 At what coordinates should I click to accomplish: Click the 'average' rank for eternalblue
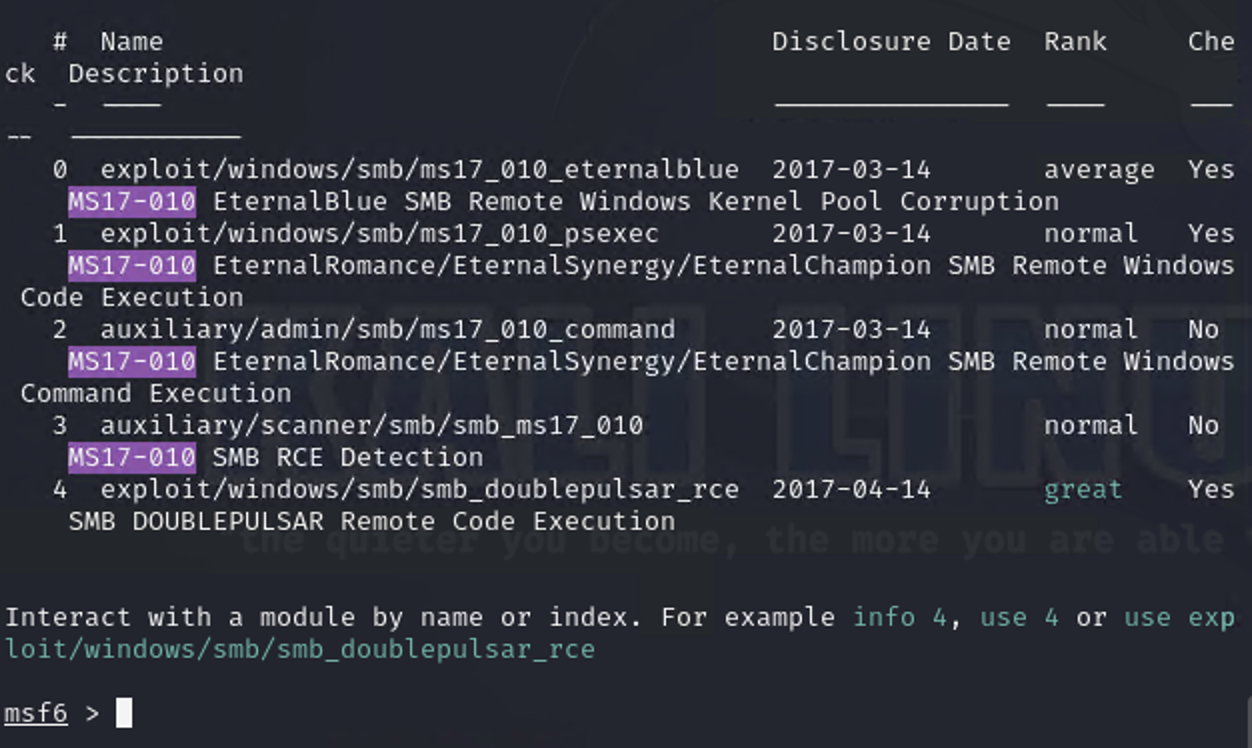point(1099,170)
